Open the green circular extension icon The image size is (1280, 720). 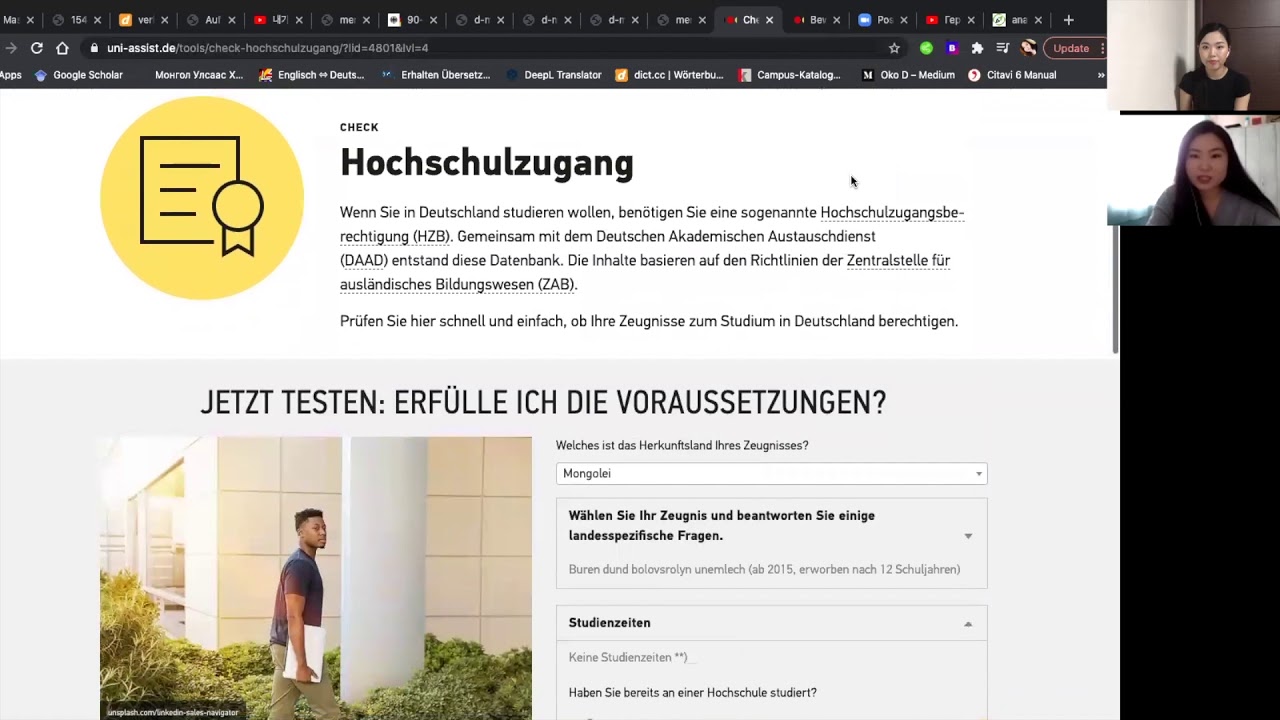coord(926,48)
